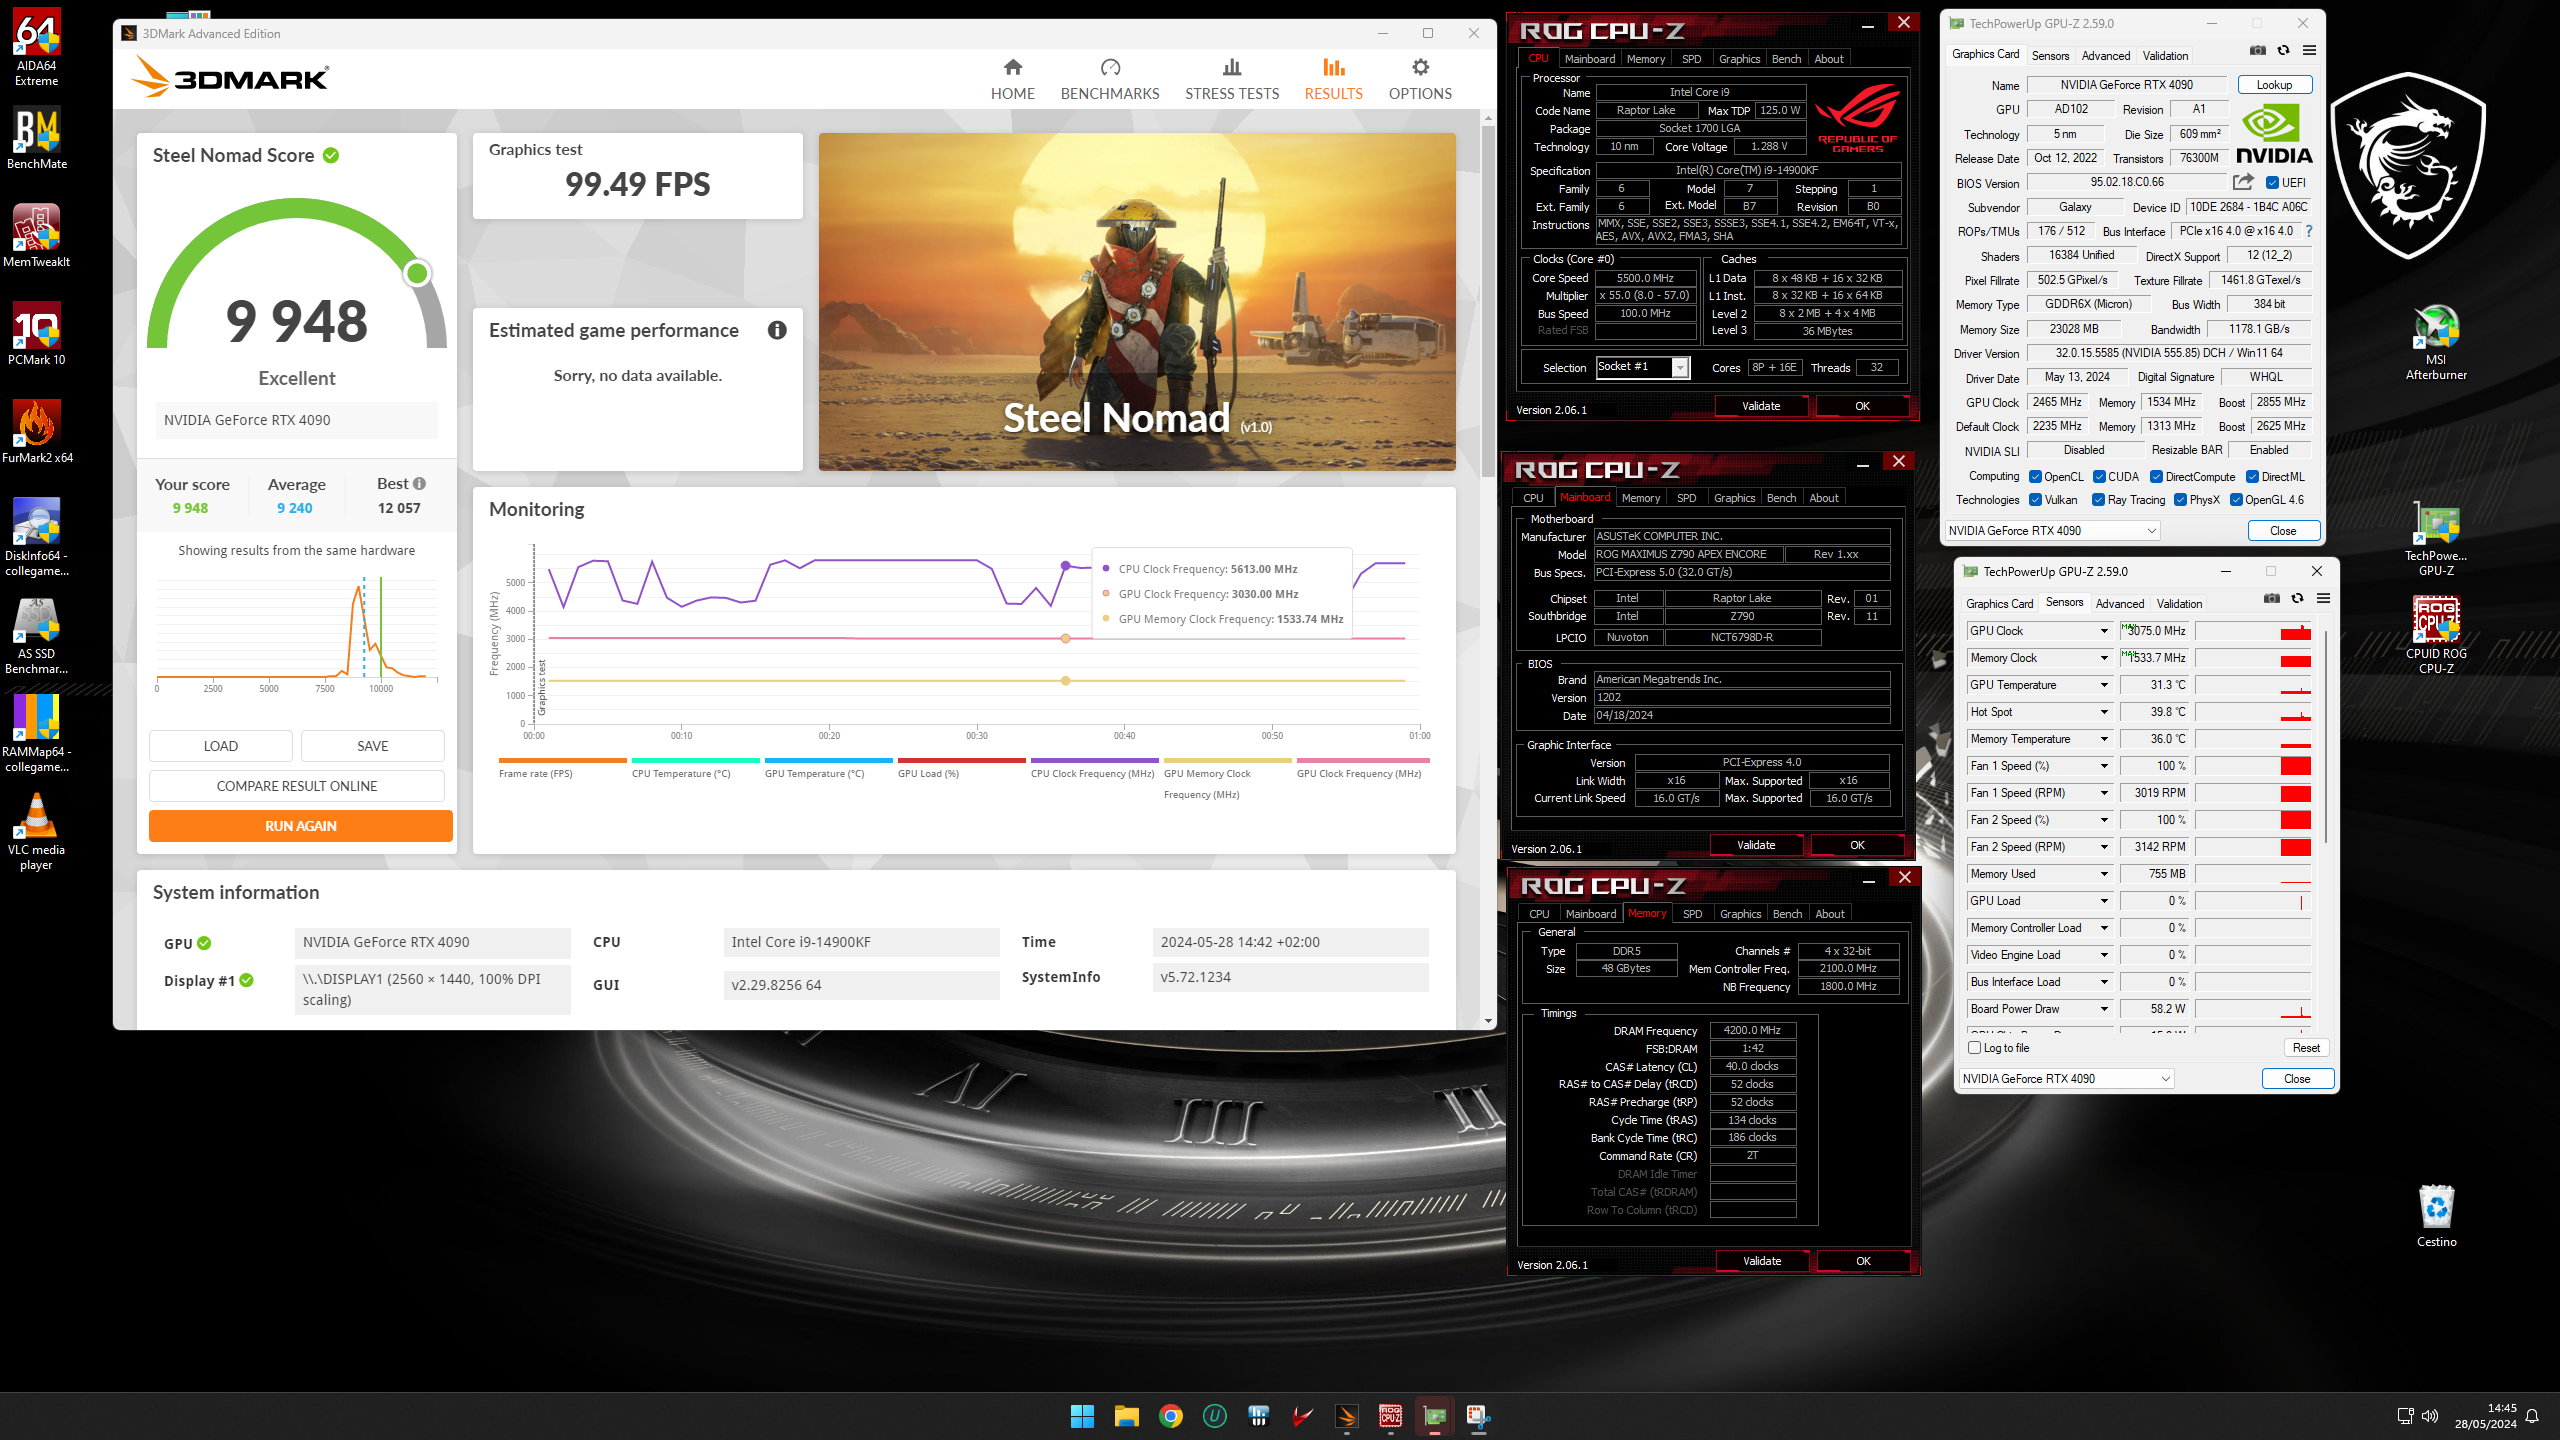Click Steel Nomad banner image
This screenshot has width=2560, height=1440.
click(x=1137, y=302)
